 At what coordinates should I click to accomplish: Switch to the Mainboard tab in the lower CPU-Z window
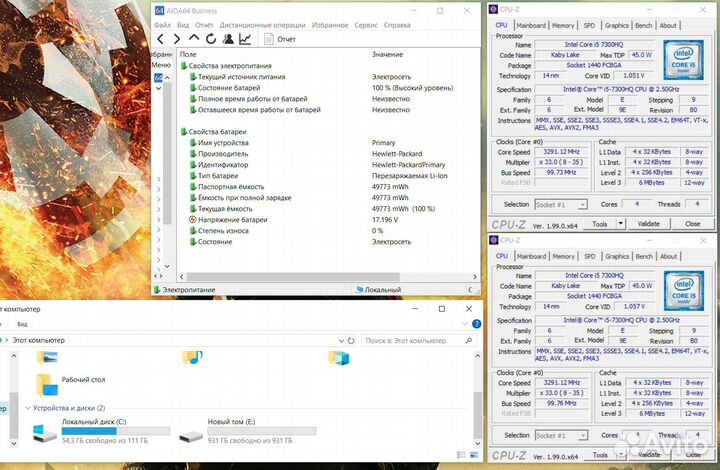(x=531, y=257)
